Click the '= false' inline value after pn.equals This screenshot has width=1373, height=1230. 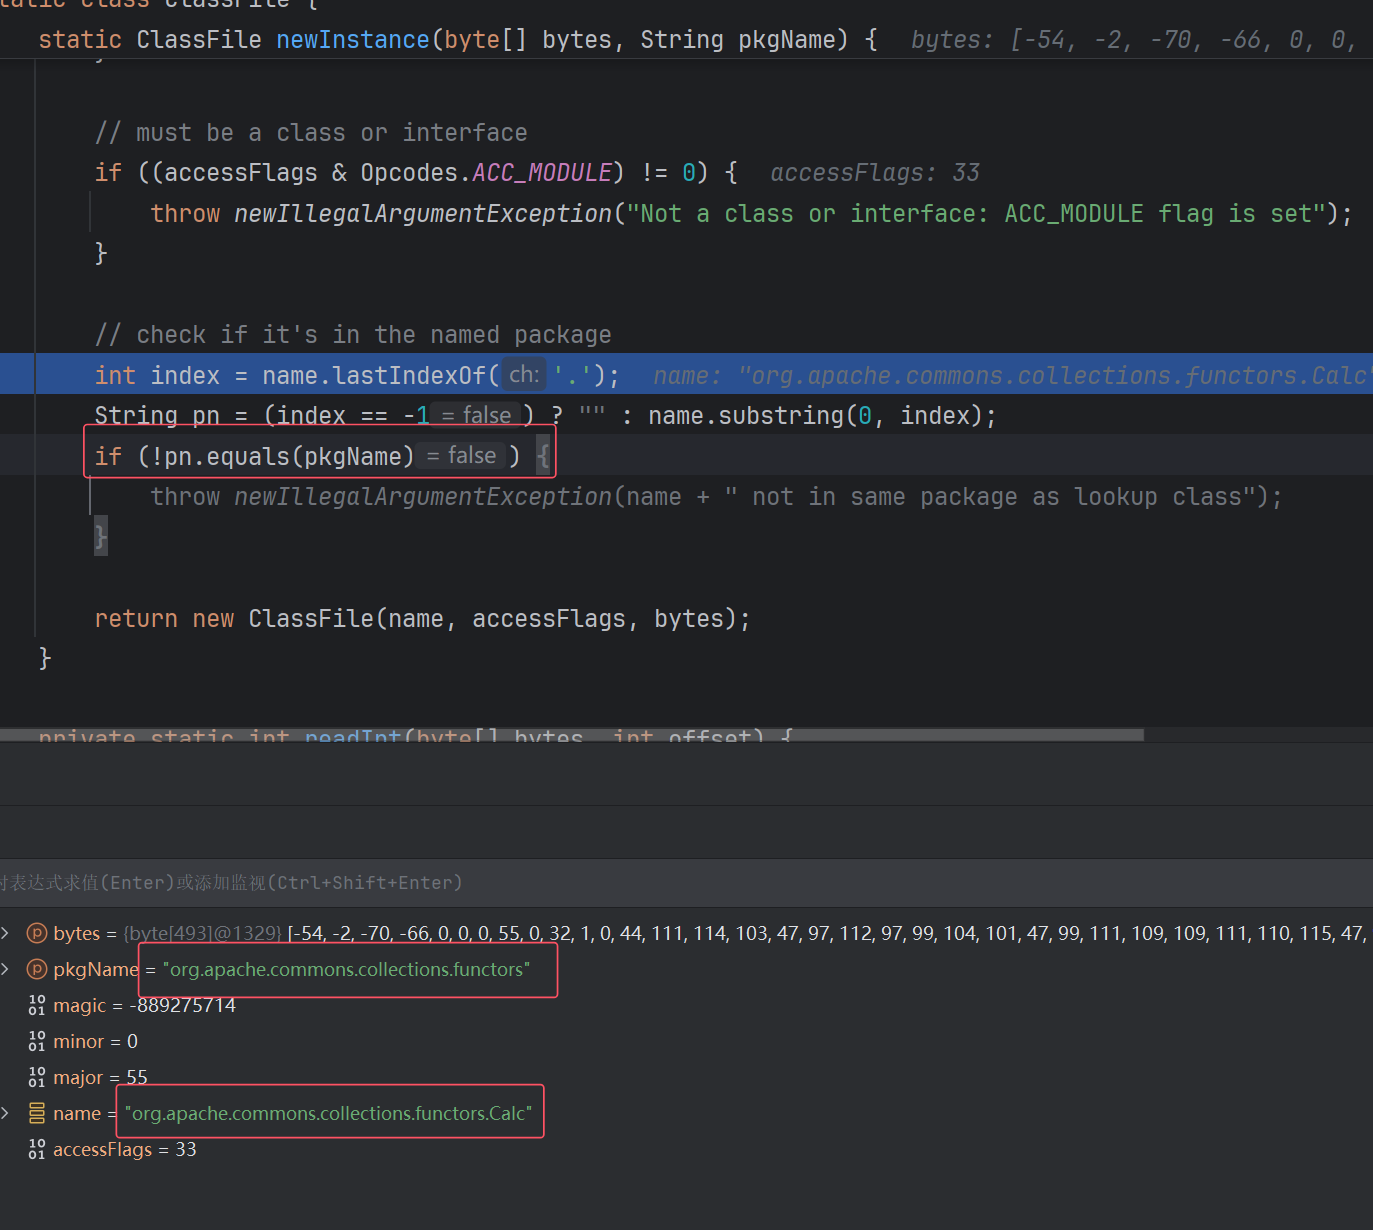tap(461, 456)
